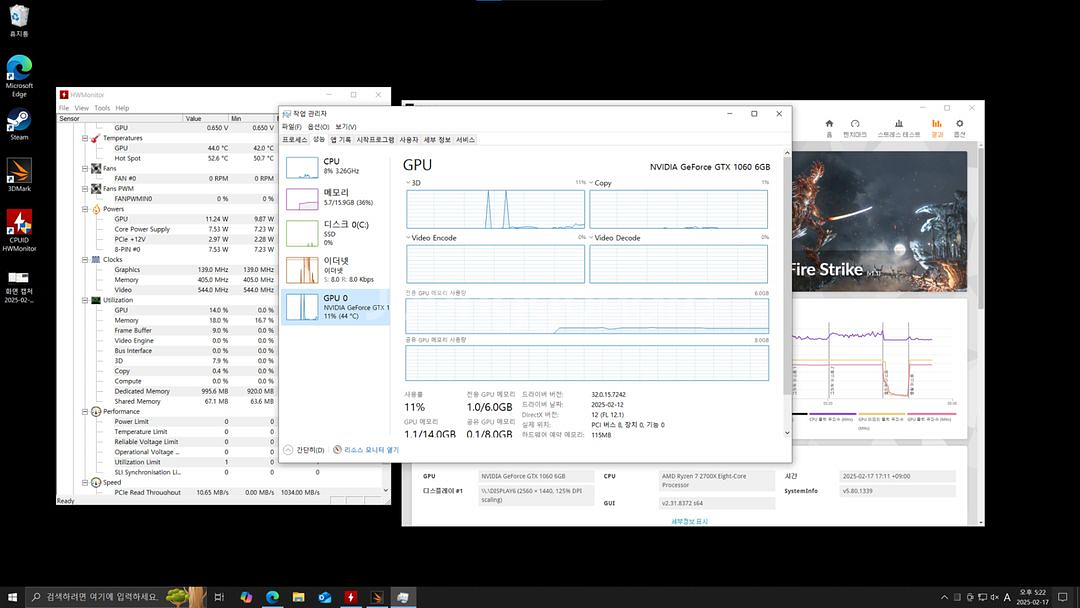
Task: Switch to the 서비스 tab
Action: [466, 140]
